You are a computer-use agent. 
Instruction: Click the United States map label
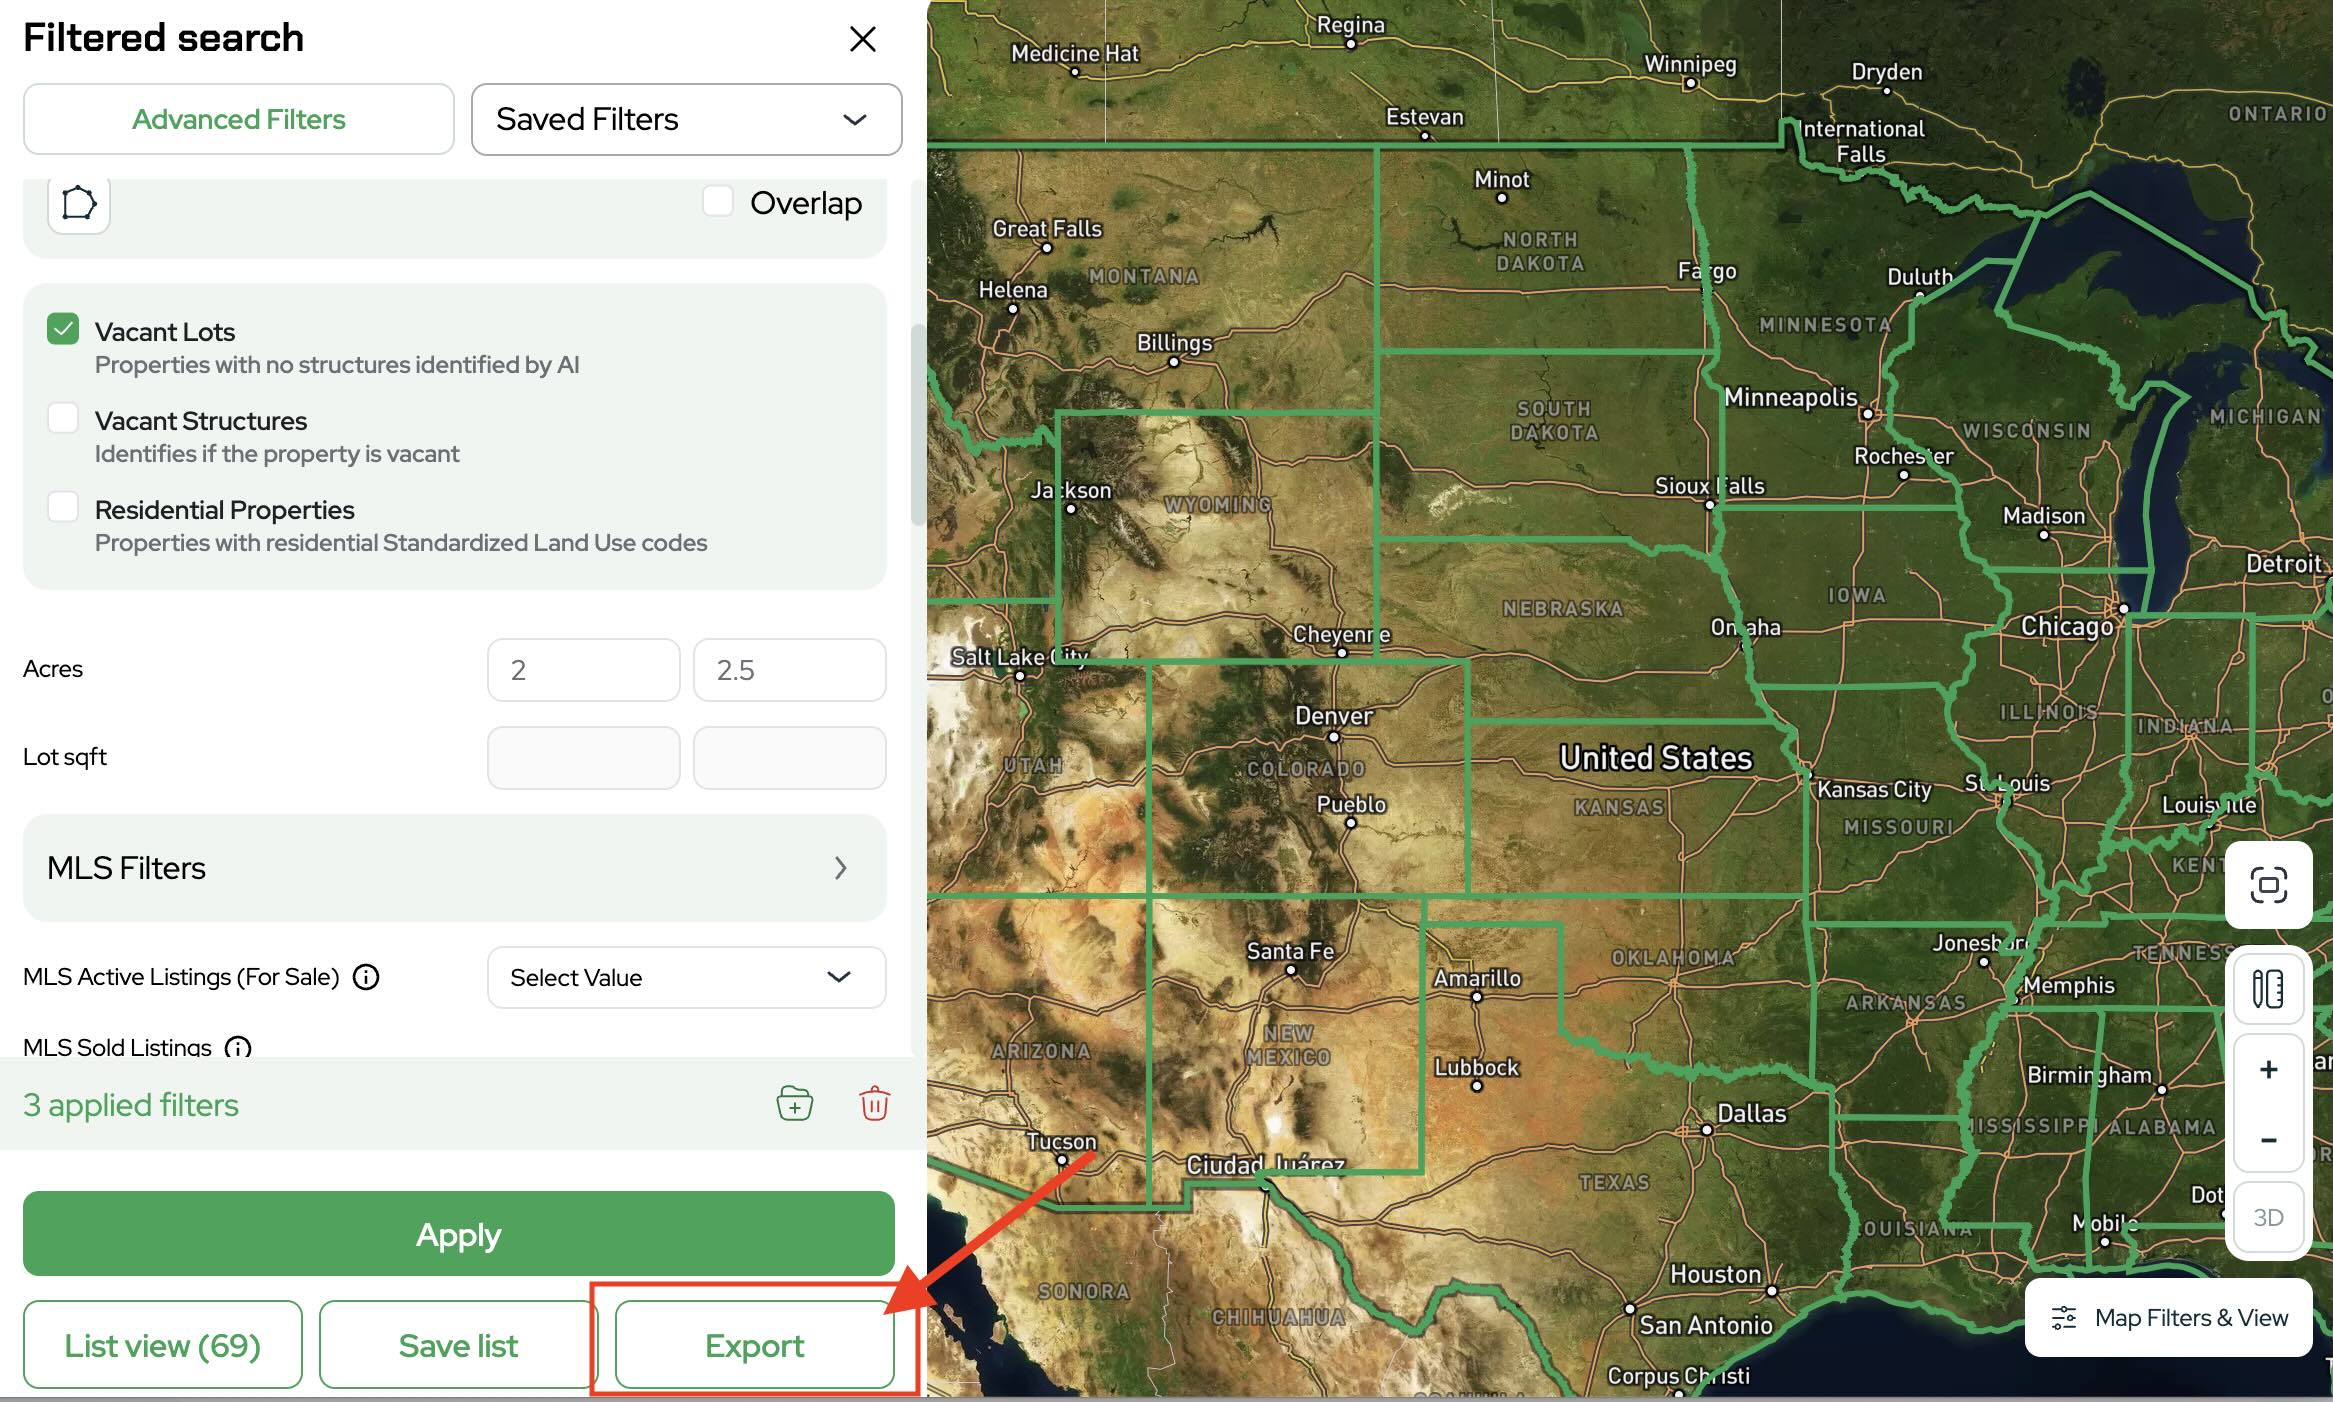click(1655, 758)
